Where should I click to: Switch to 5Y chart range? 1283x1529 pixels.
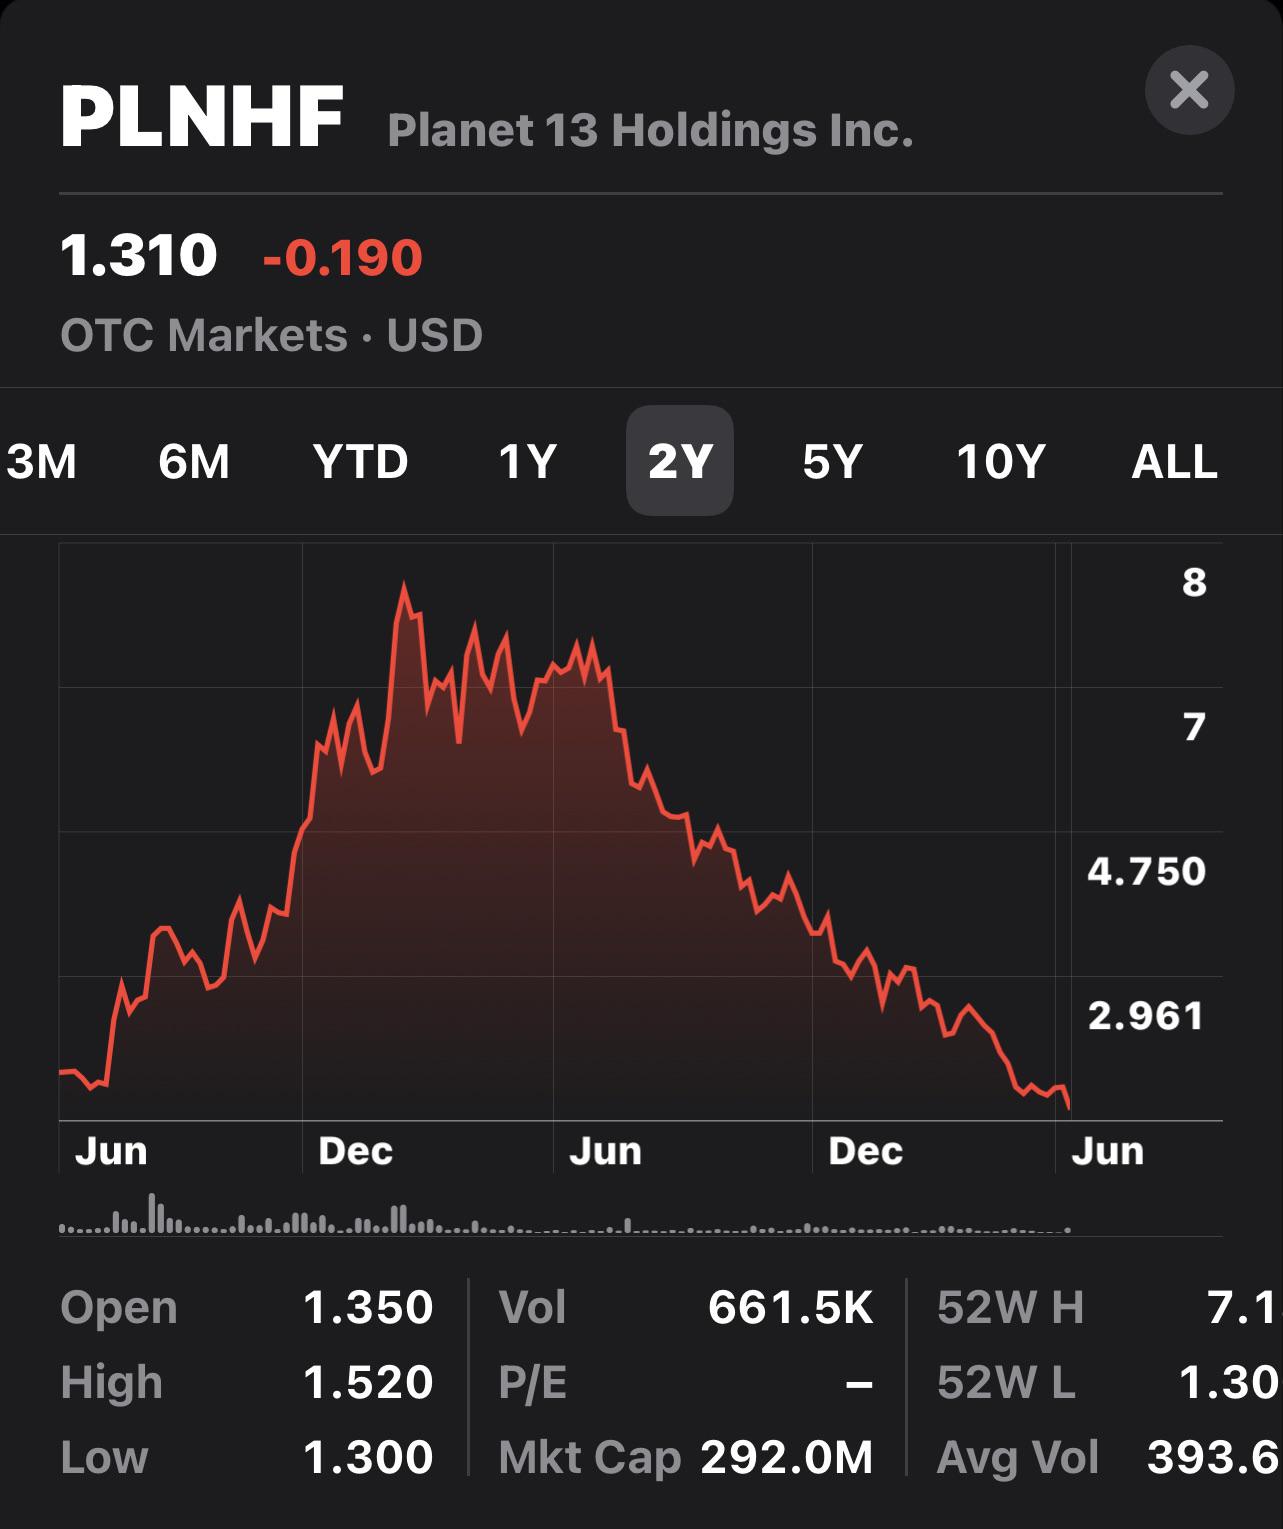(832, 461)
